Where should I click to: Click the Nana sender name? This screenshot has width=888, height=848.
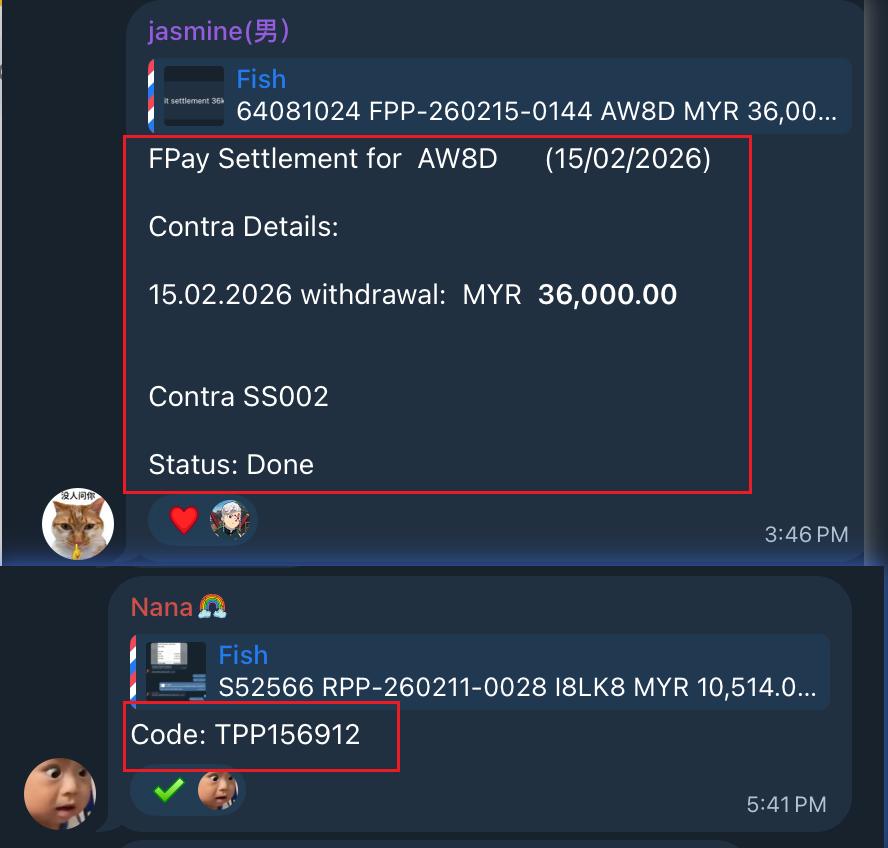click(x=162, y=607)
